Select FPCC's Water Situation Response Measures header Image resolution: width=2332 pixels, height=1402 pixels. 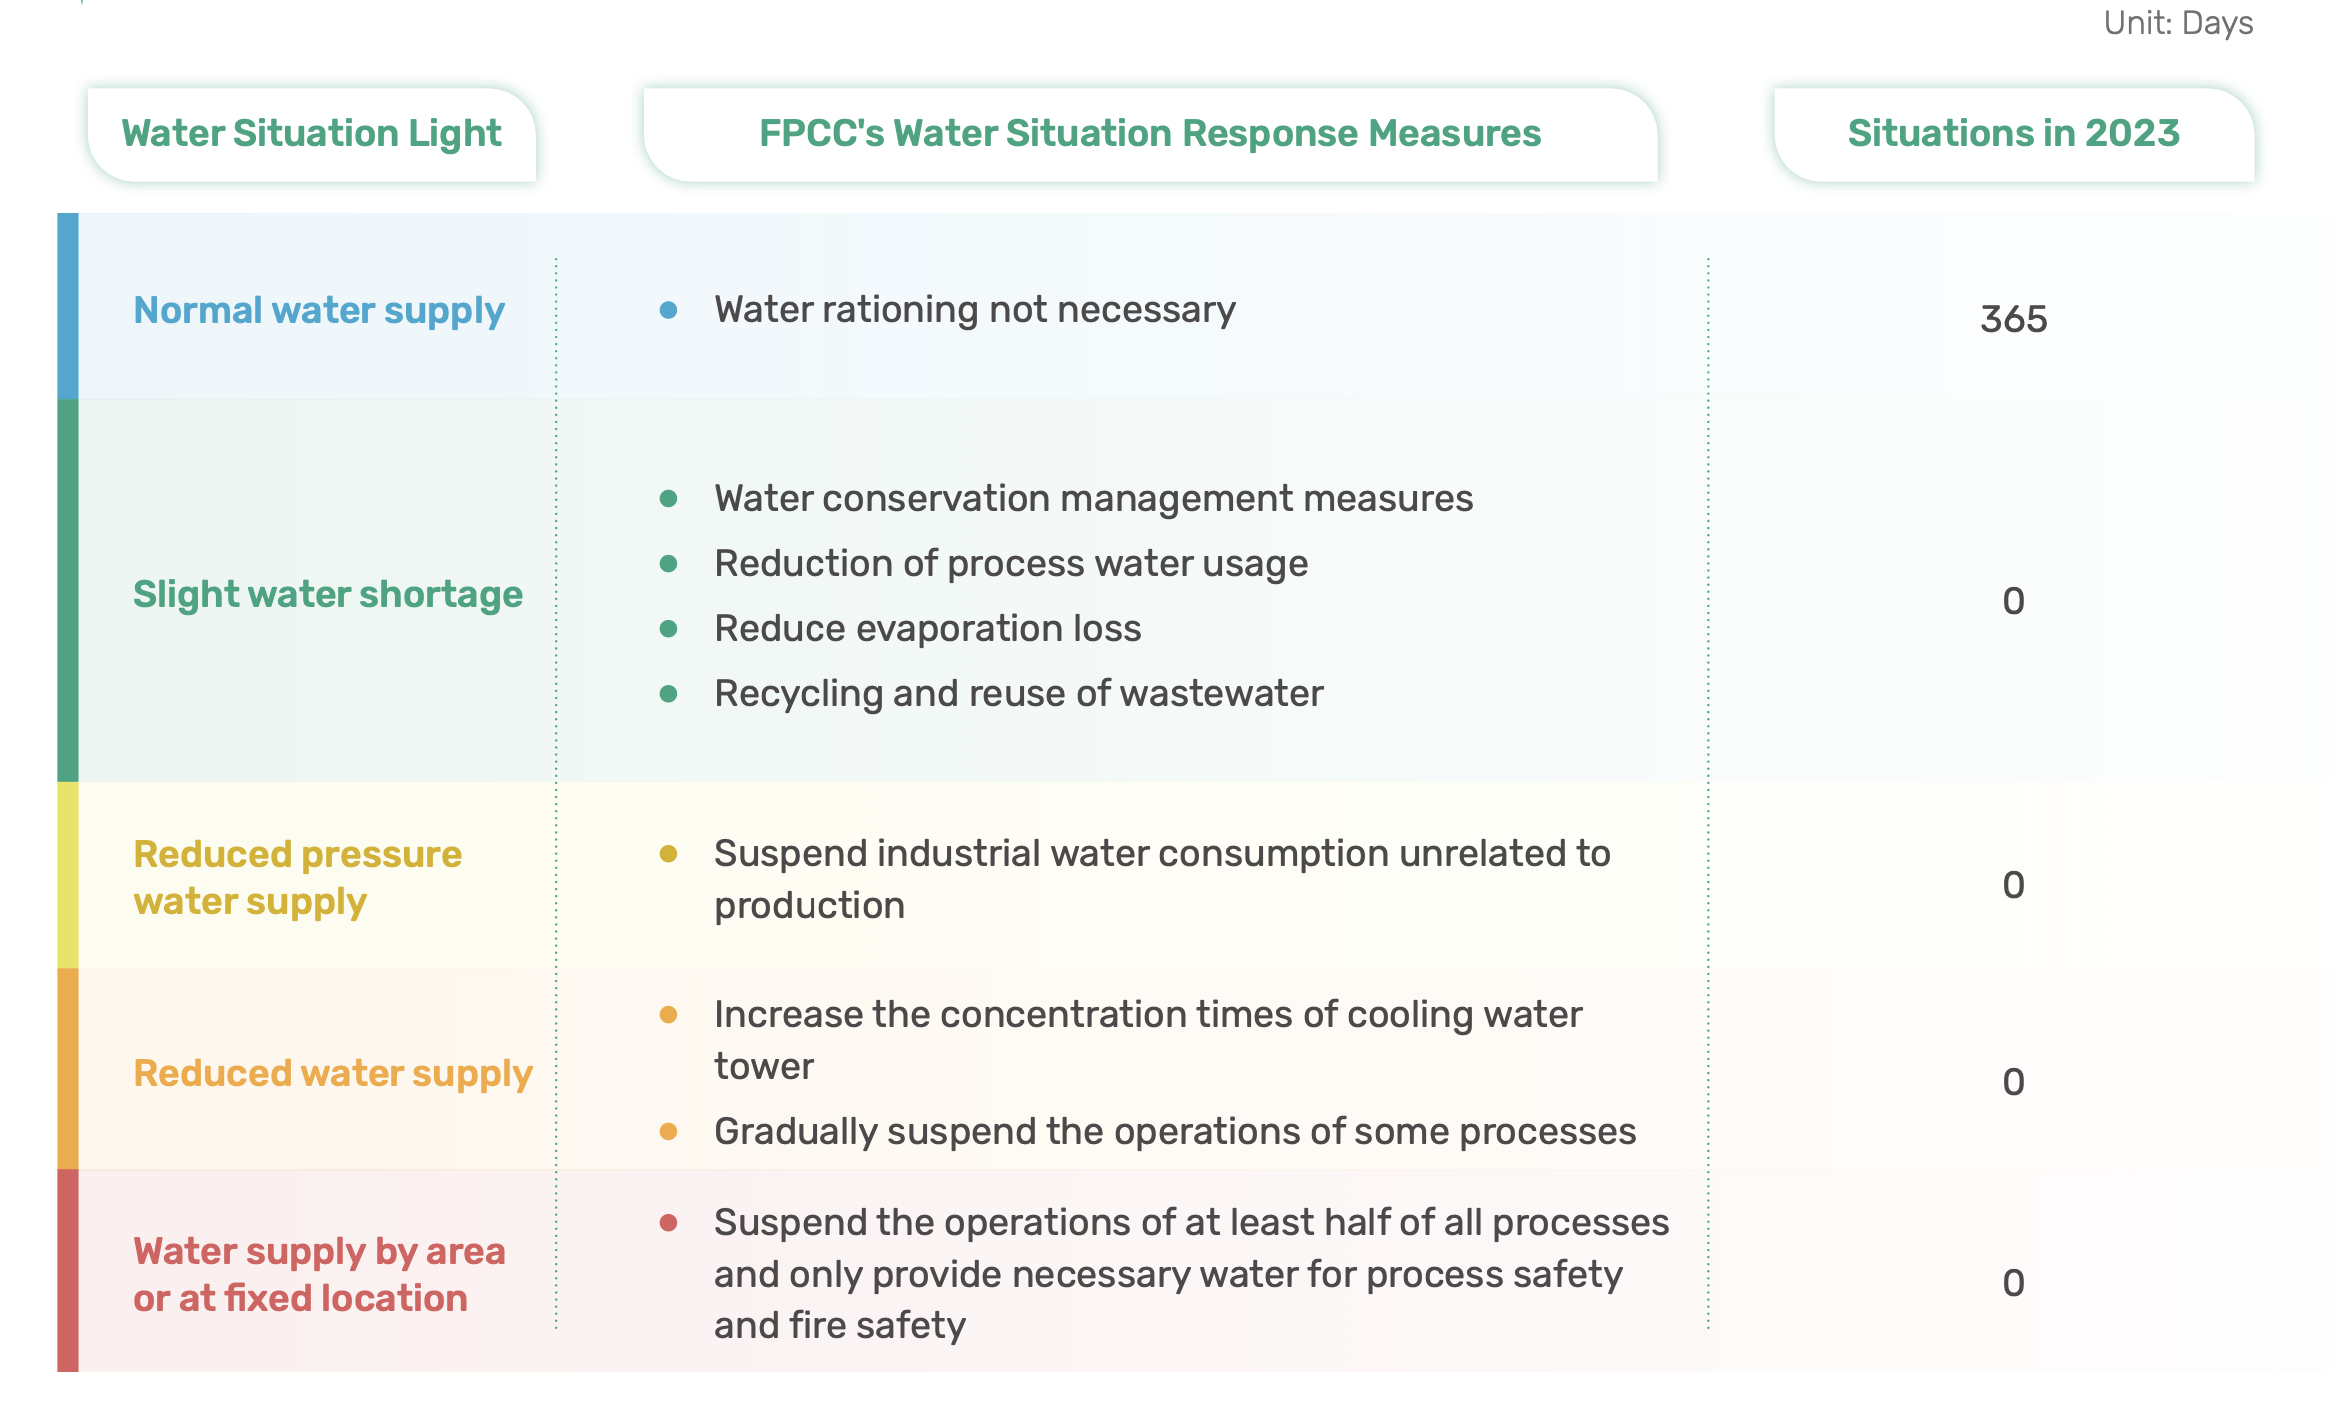(x=1150, y=133)
